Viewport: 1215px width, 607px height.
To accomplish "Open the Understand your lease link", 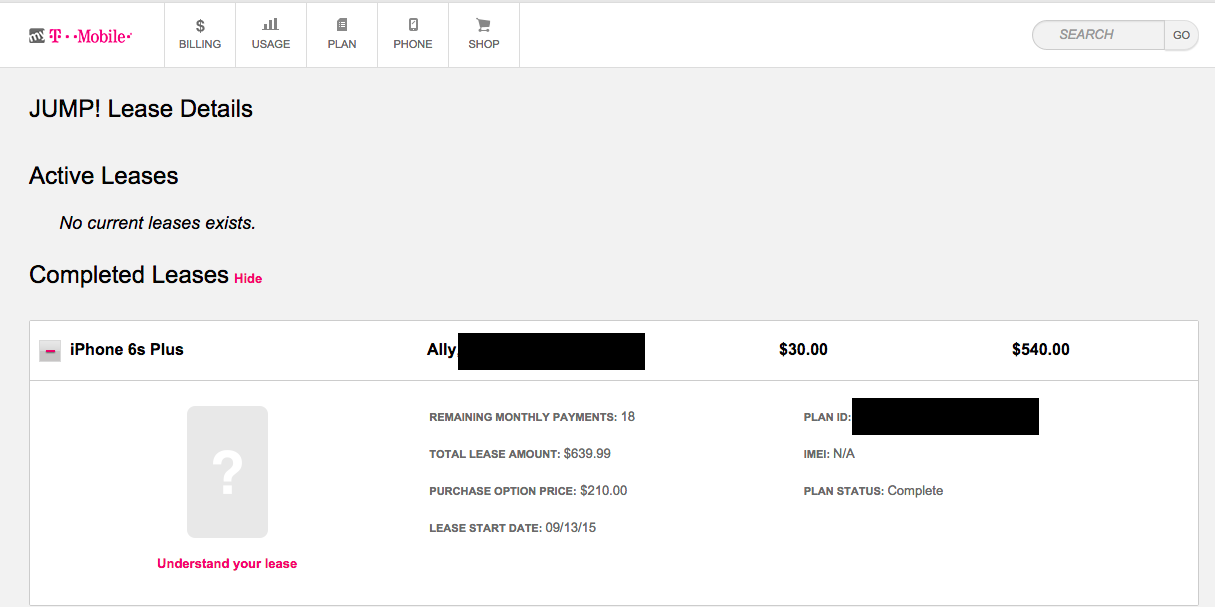I will tap(227, 564).
